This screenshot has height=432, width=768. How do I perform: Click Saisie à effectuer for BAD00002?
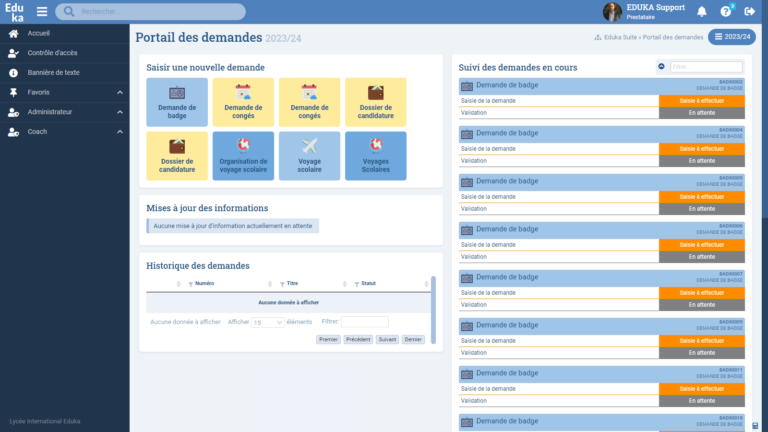701,101
